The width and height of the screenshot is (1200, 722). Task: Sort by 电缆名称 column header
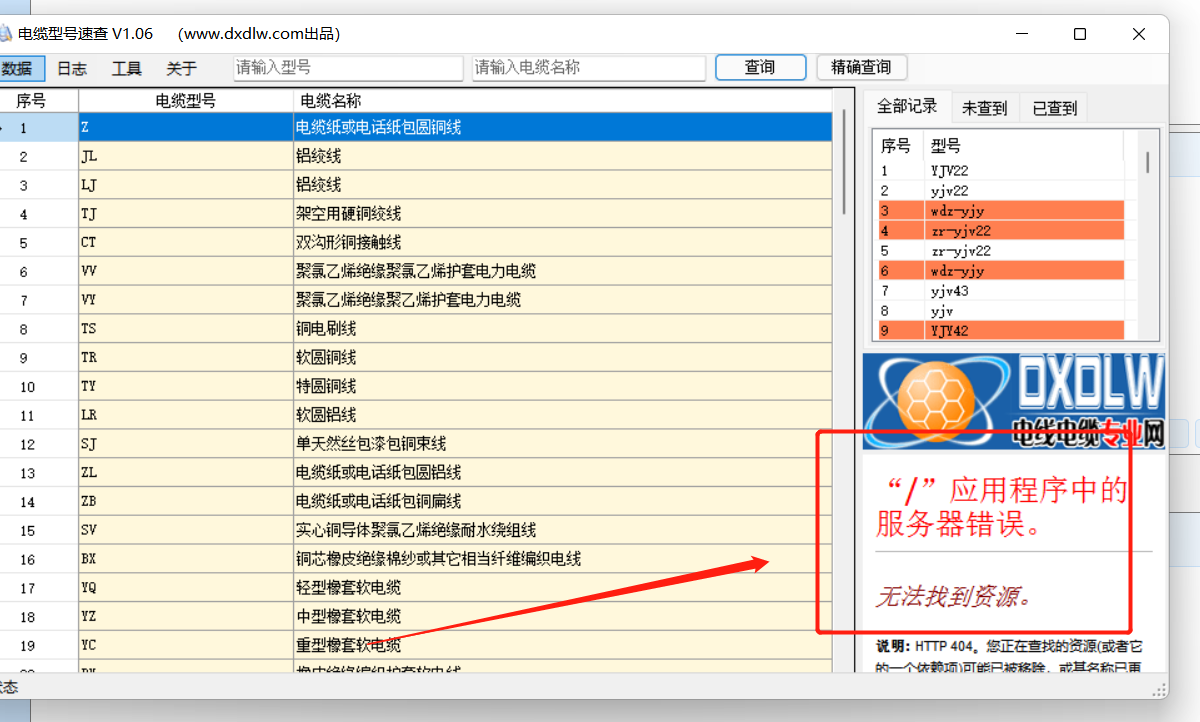(560, 100)
